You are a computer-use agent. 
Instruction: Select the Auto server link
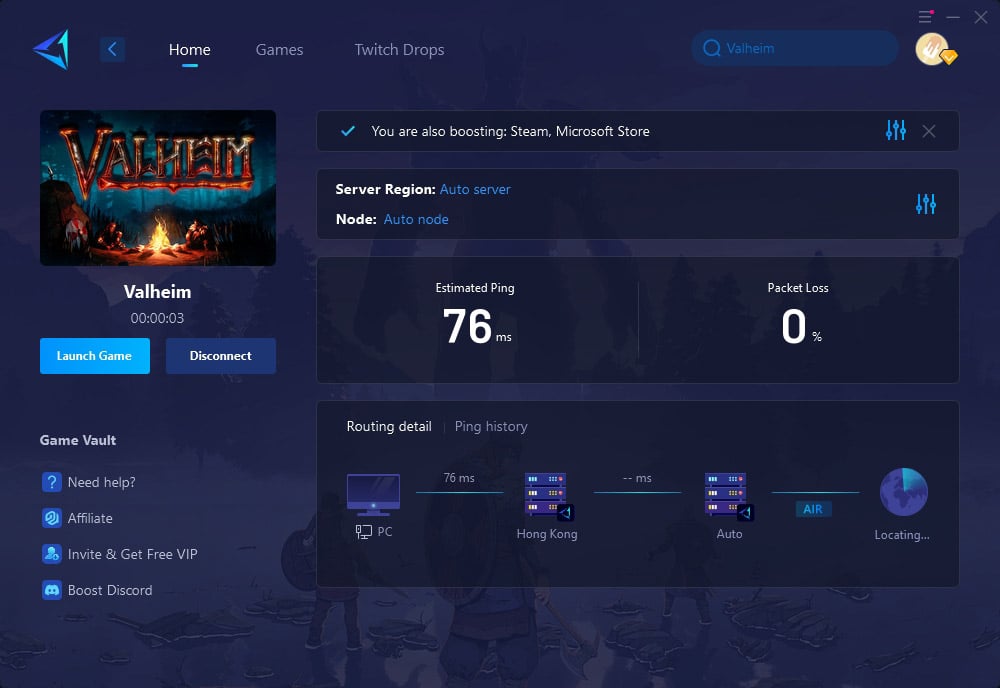[475, 189]
